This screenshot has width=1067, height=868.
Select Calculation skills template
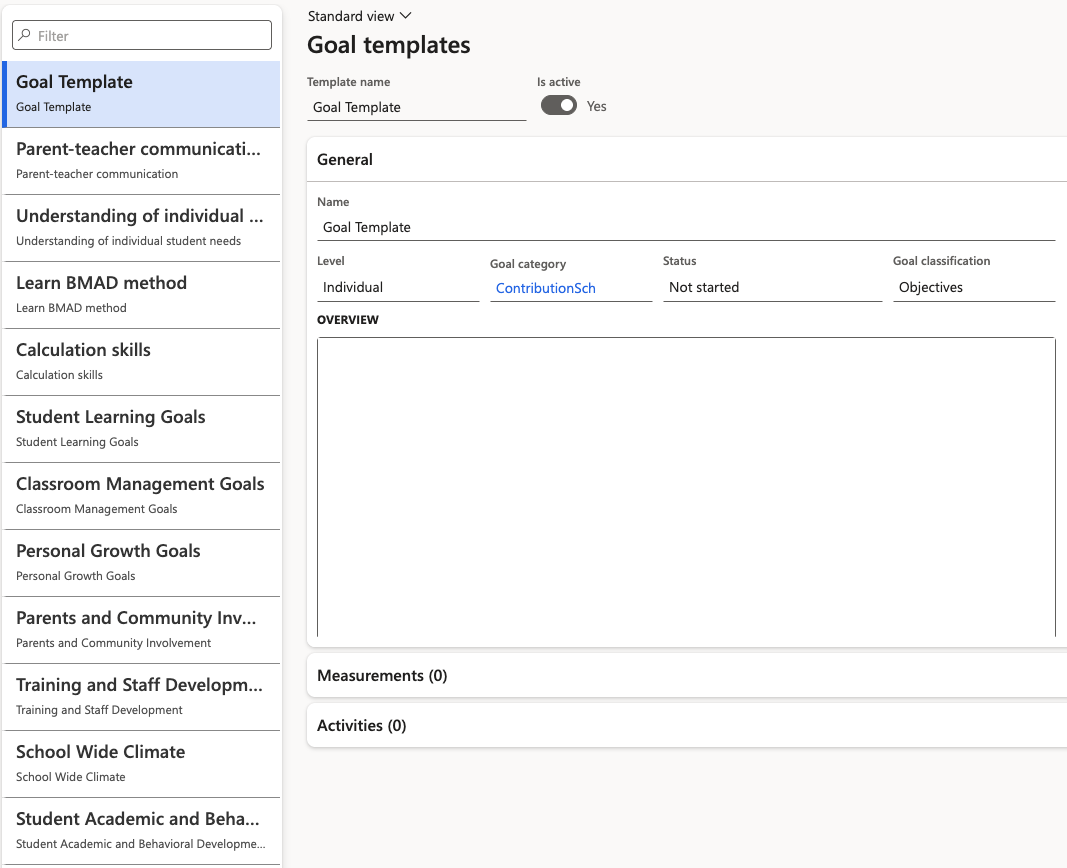click(142, 362)
